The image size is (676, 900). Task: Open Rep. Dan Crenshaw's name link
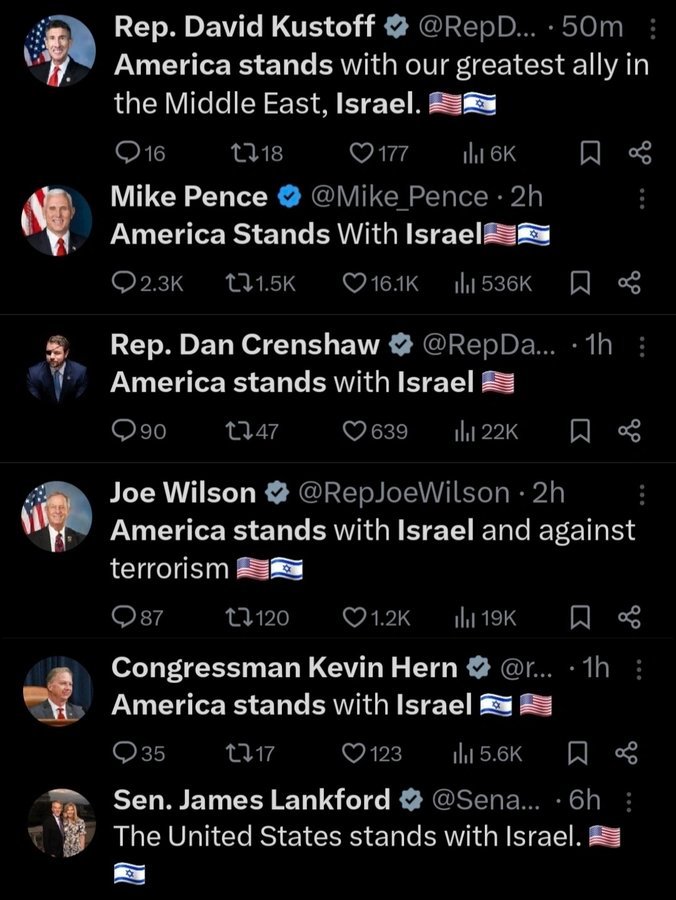[x=245, y=345]
